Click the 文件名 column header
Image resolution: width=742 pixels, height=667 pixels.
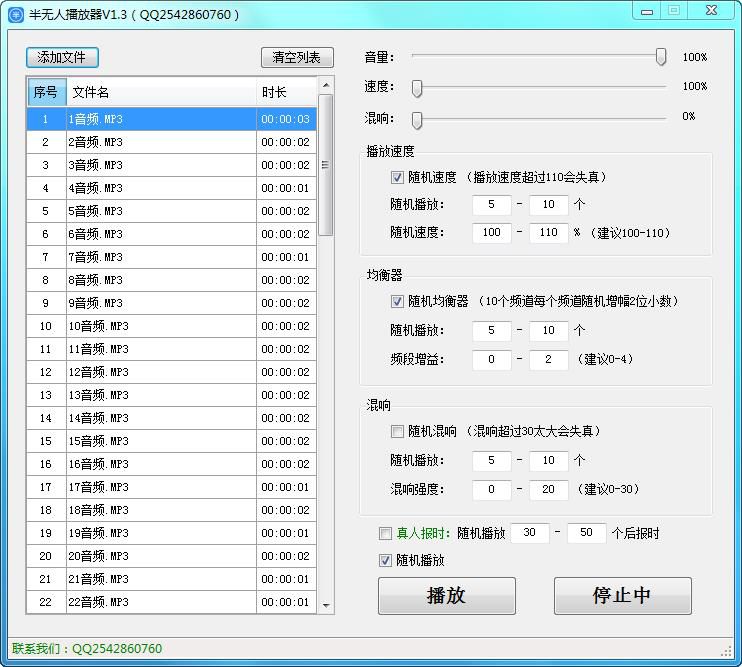[161, 92]
